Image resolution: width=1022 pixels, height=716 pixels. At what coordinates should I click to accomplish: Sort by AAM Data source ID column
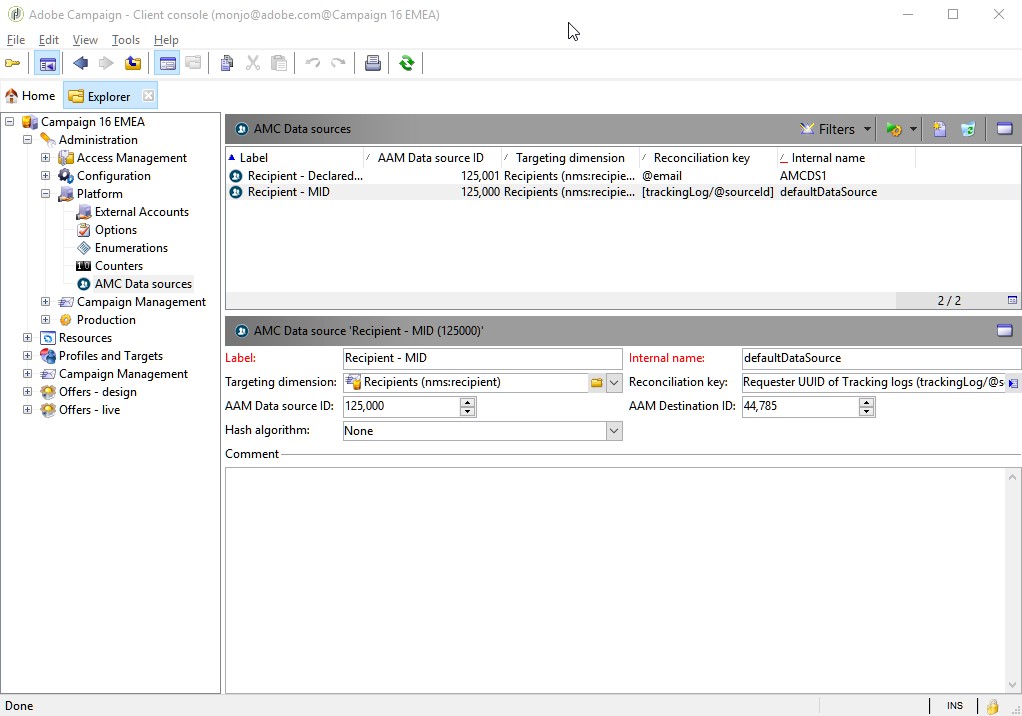431,158
